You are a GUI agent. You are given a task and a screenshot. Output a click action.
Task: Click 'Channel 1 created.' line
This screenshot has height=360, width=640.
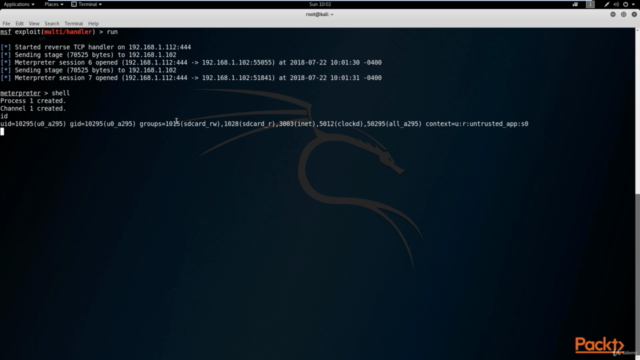tap(33, 109)
